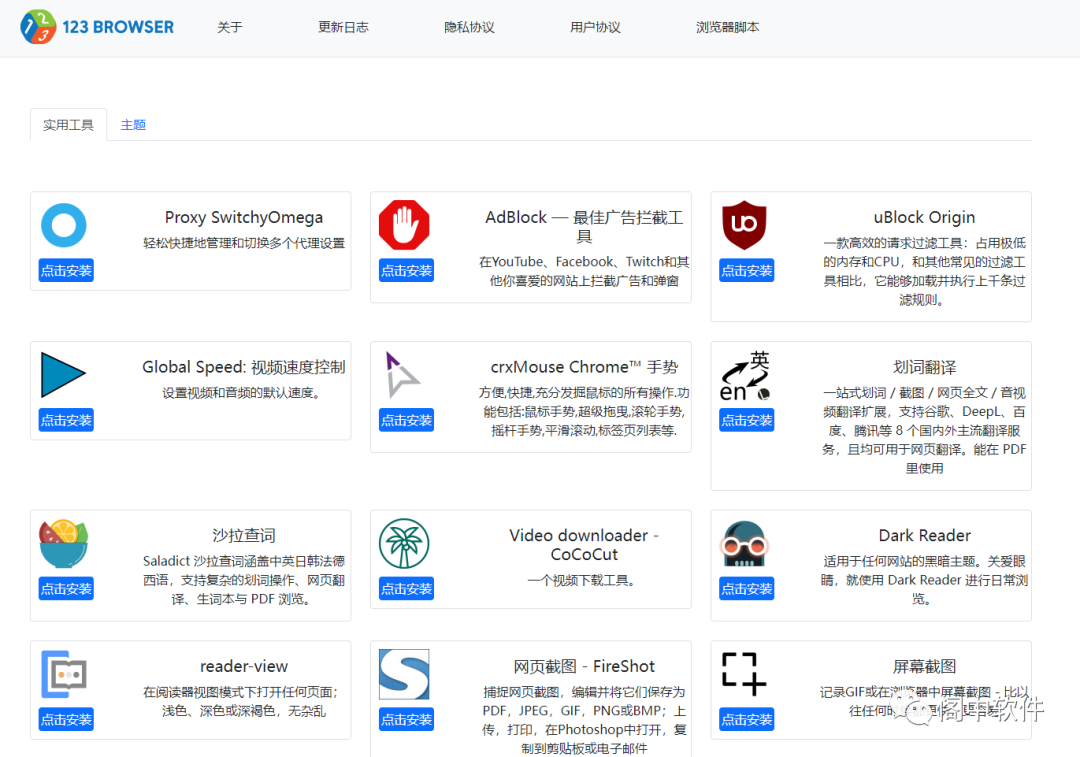Click the 123 Browser logo icon
Viewport: 1080px width, 757px height.
pyautogui.click(x=38, y=27)
